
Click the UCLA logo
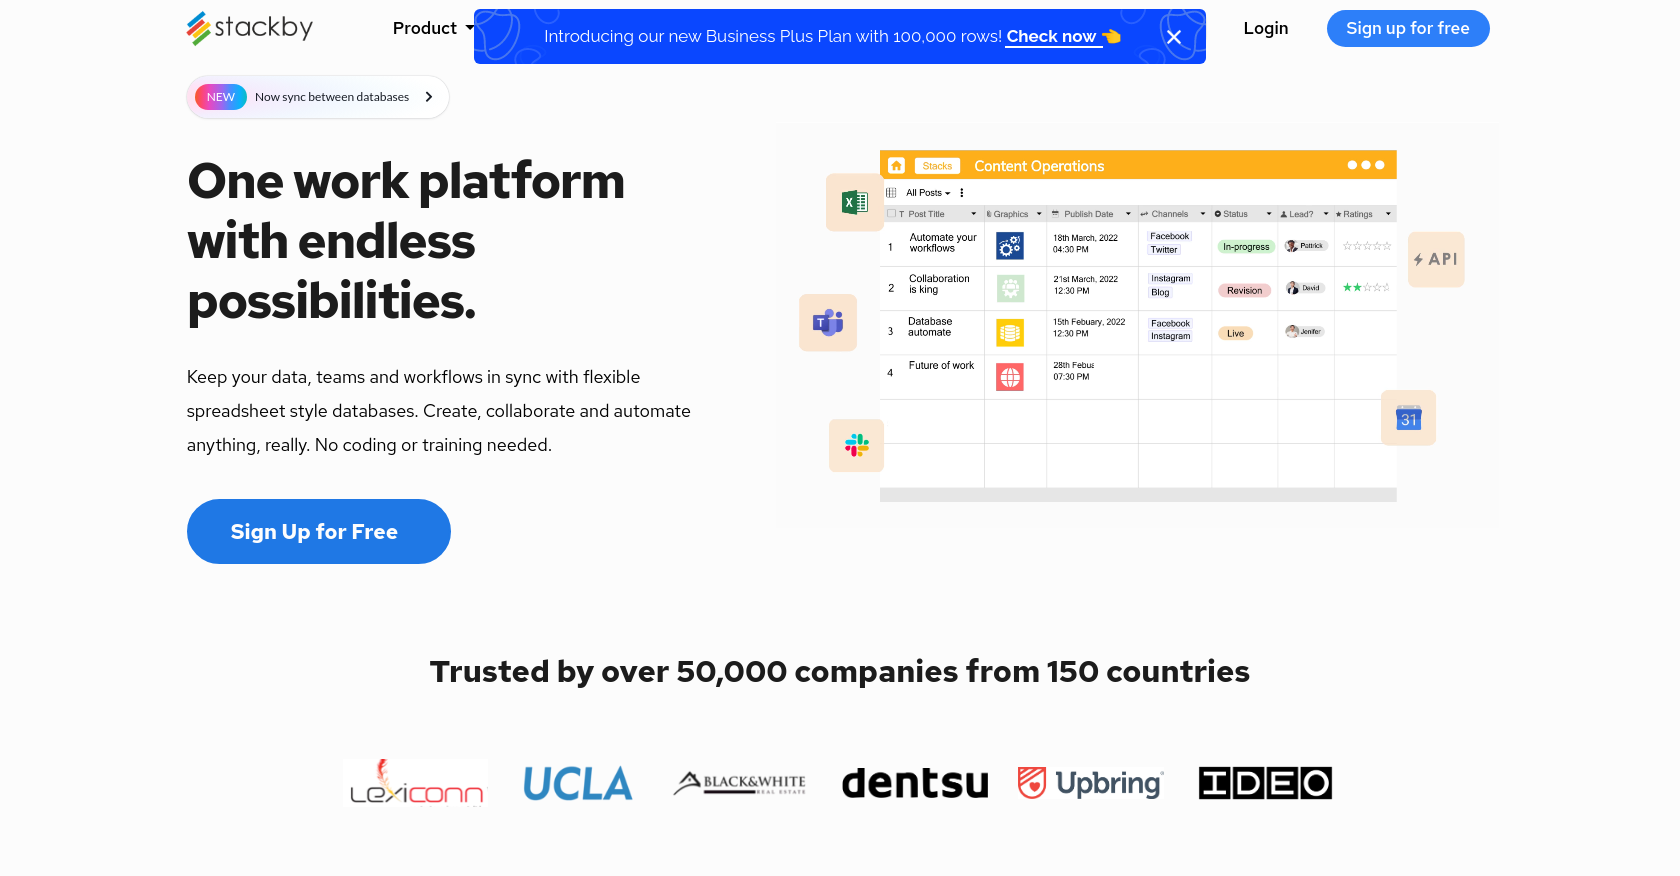click(x=578, y=783)
